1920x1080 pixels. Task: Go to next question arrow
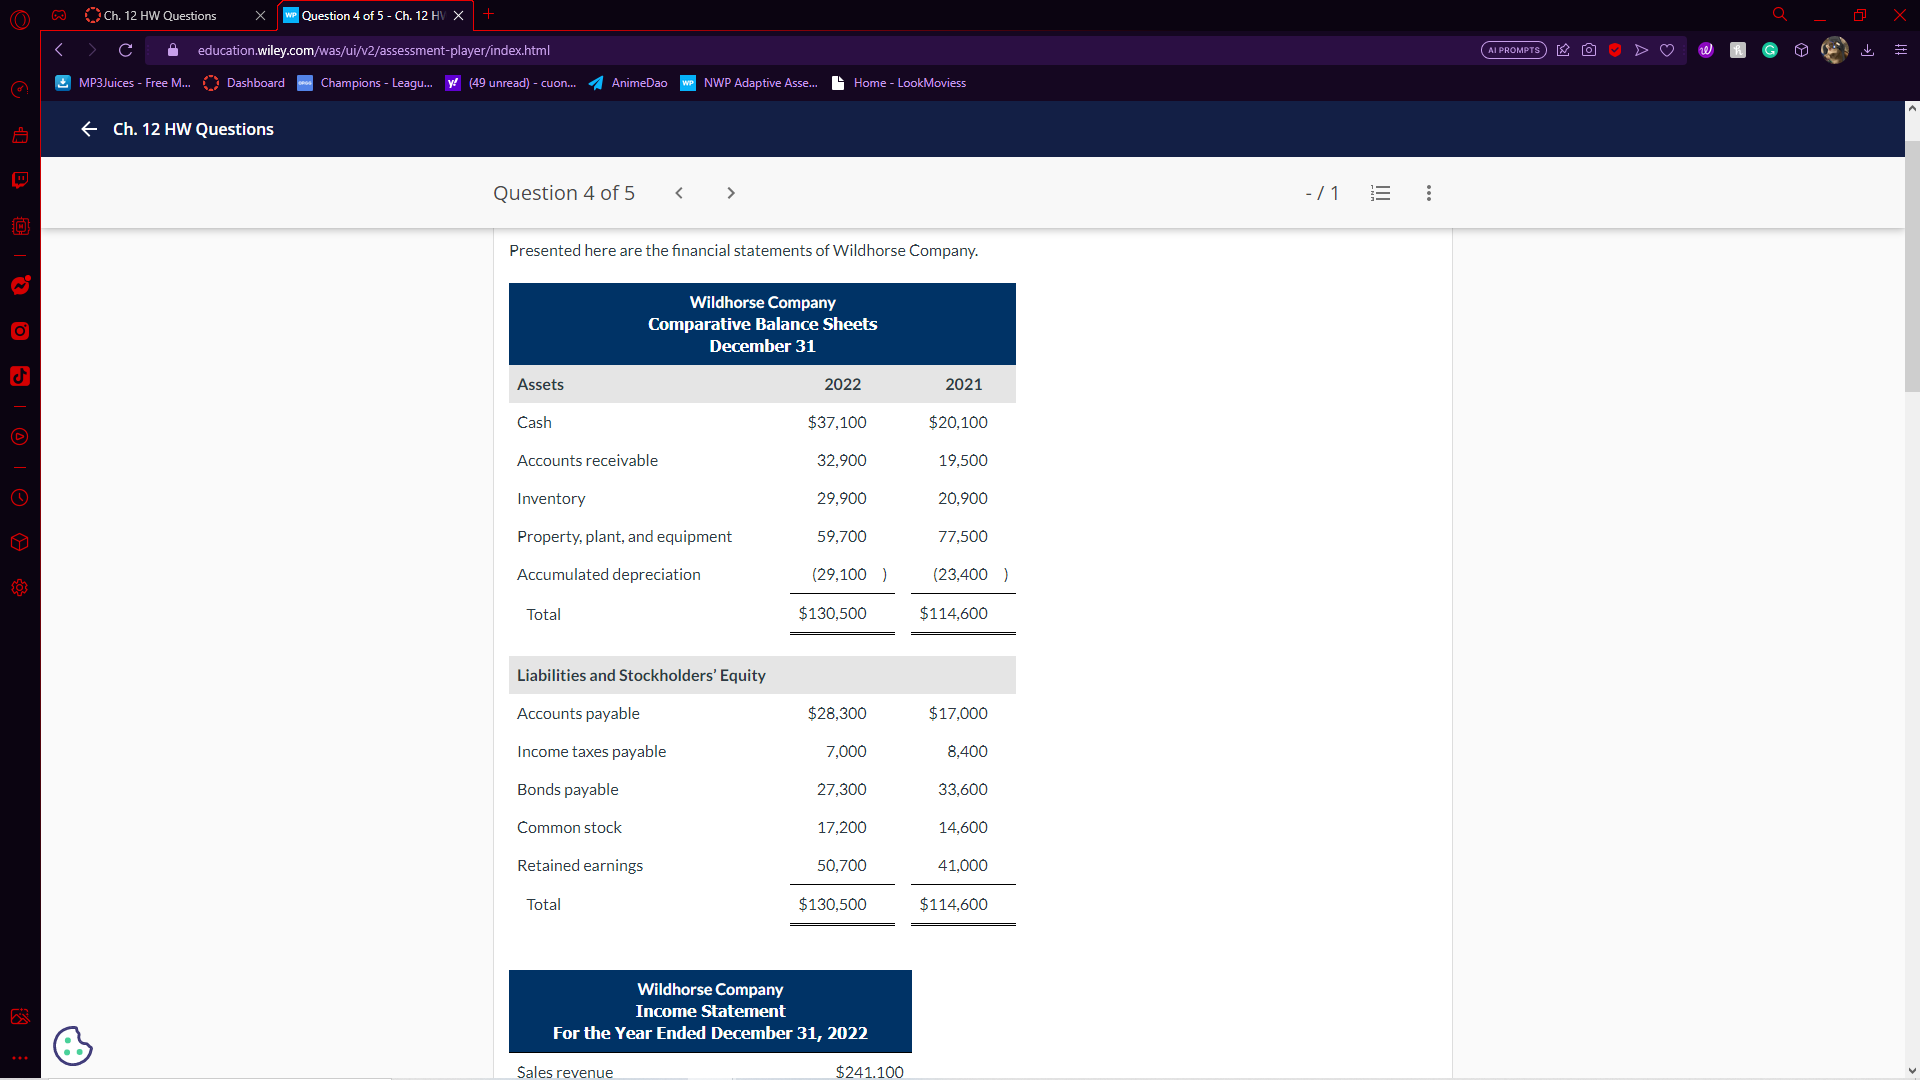click(731, 193)
